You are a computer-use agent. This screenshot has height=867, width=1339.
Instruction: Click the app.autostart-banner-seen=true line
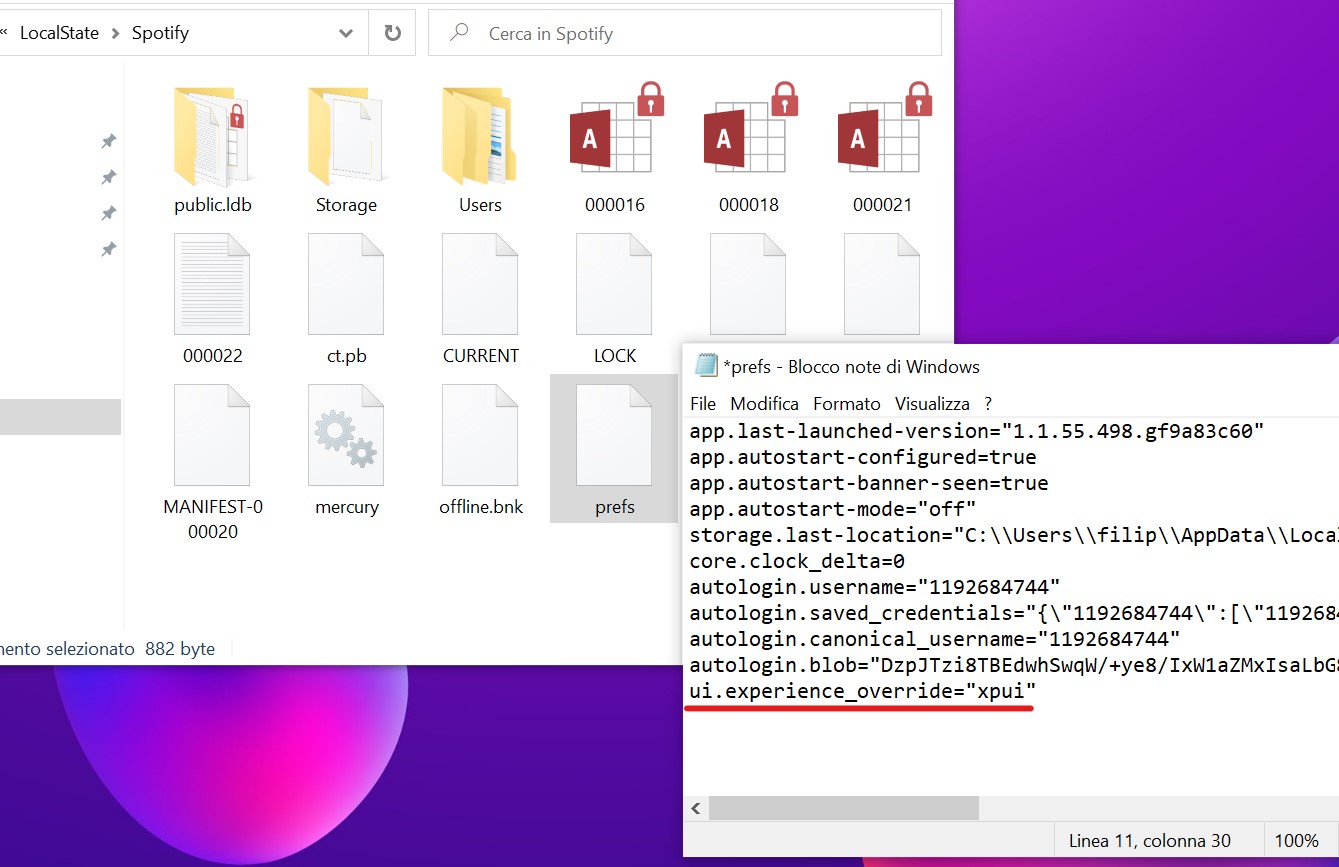[869, 483]
